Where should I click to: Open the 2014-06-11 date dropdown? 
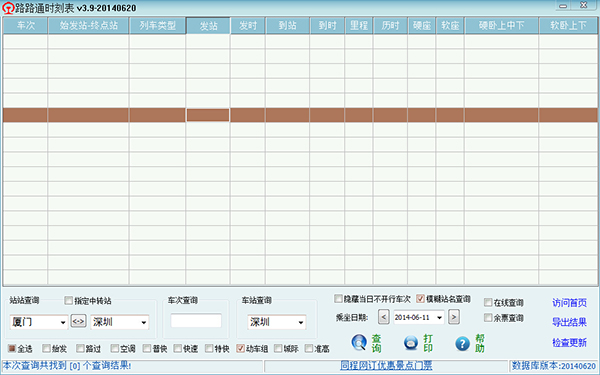pos(439,317)
